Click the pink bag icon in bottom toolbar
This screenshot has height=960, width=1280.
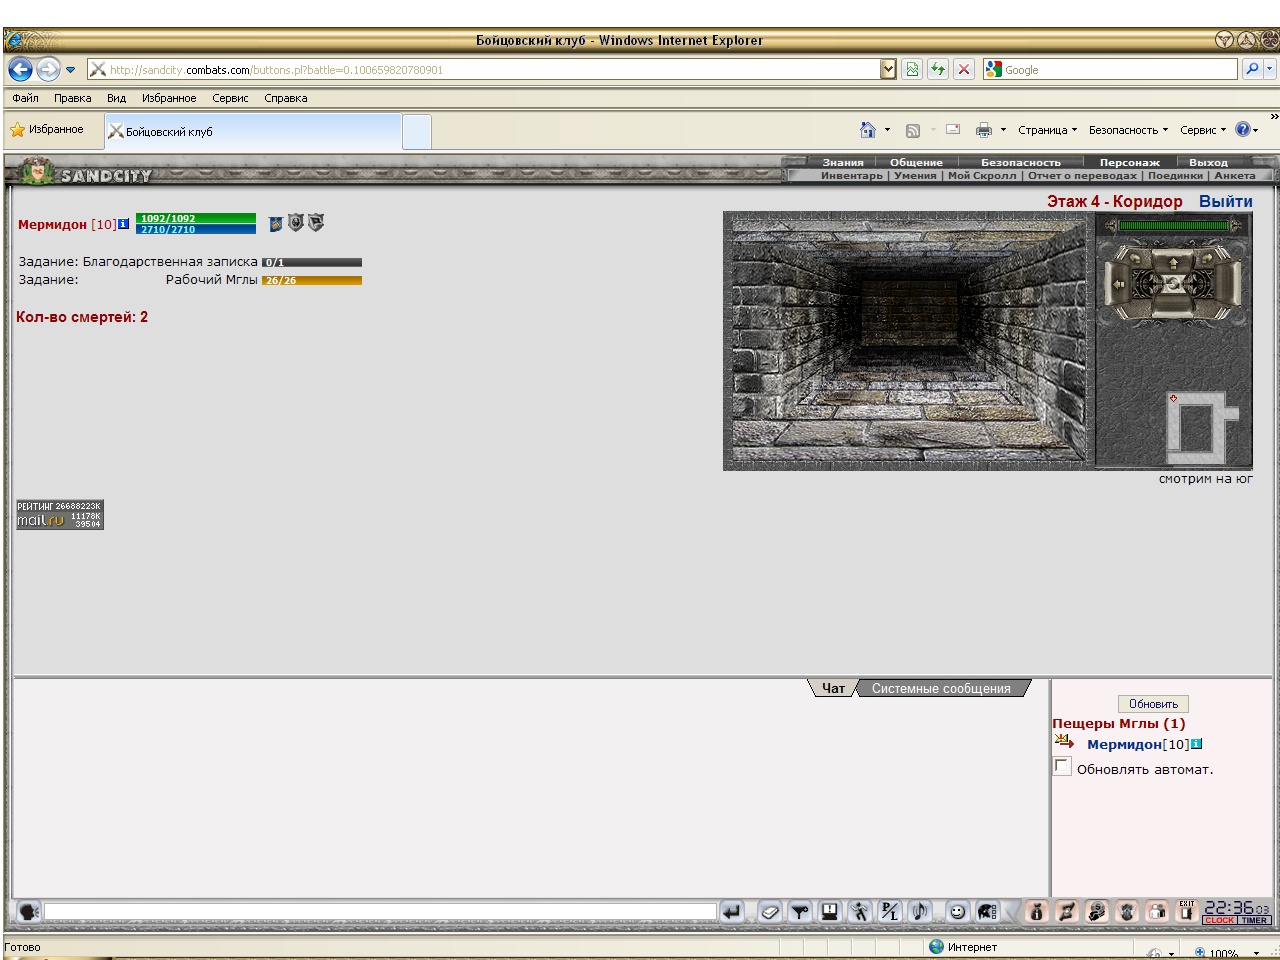[1036, 912]
